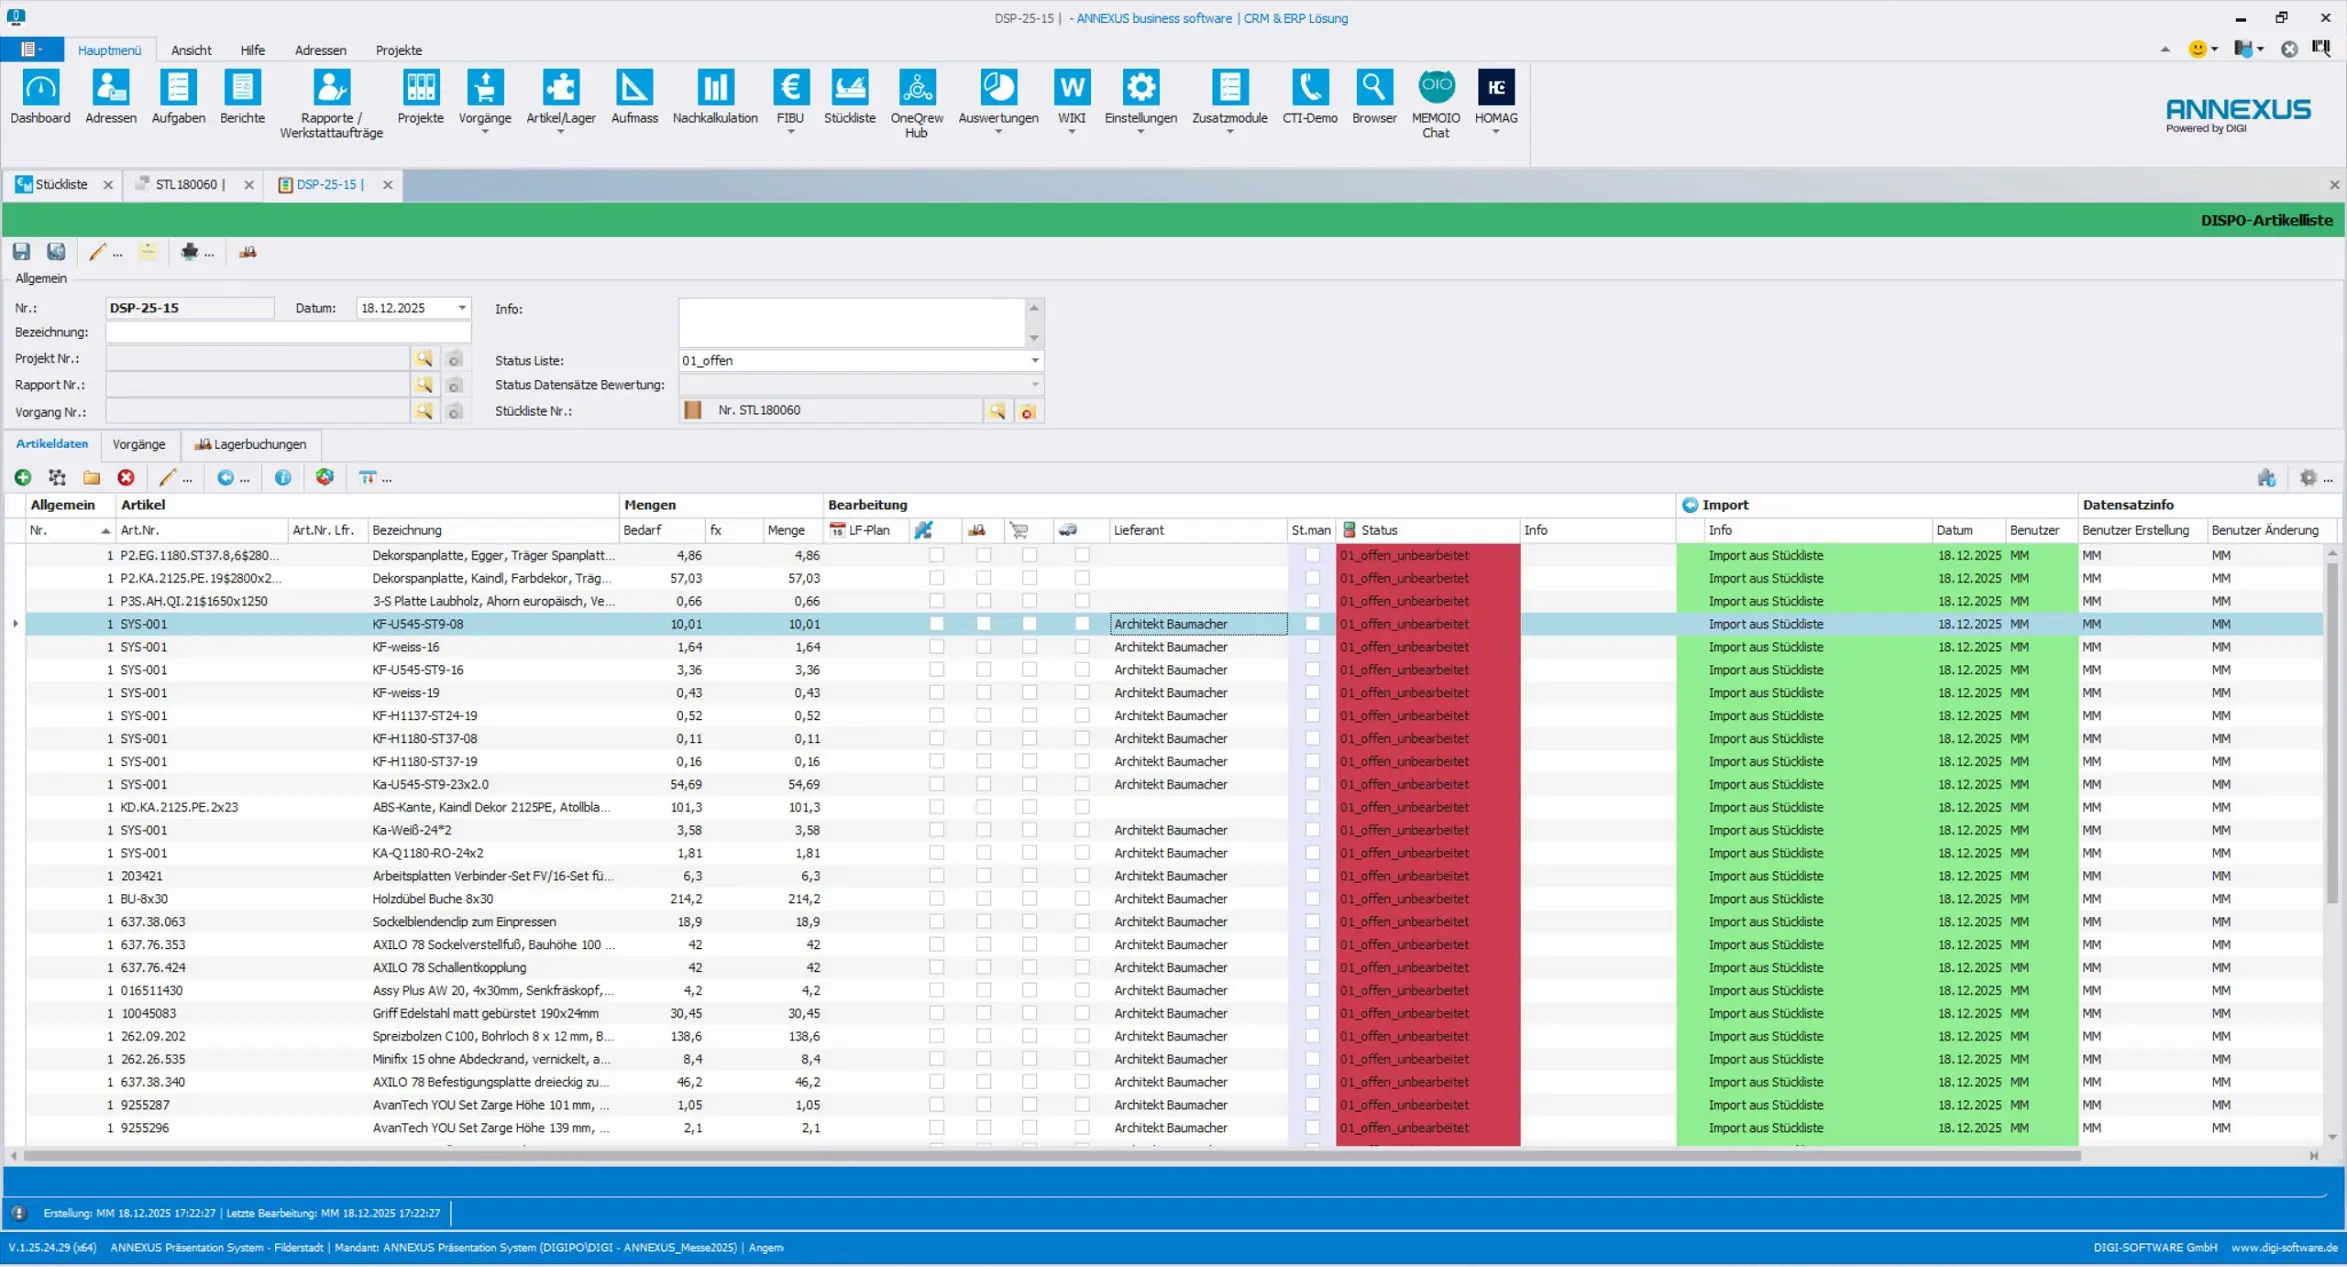Search for Stückliste Nr. with magnifier

(997, 411)
